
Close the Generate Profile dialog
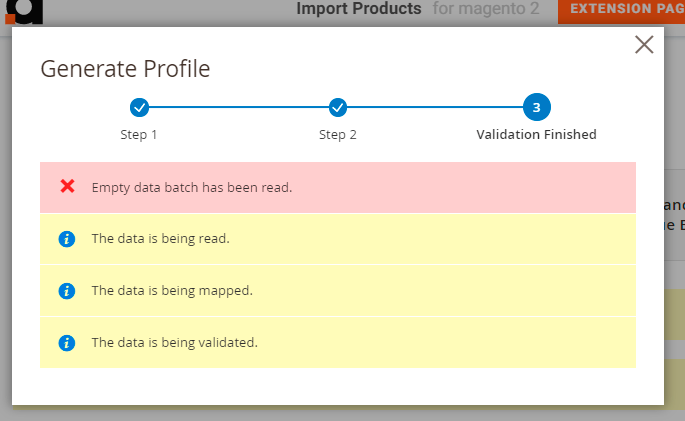pos(644,44)
